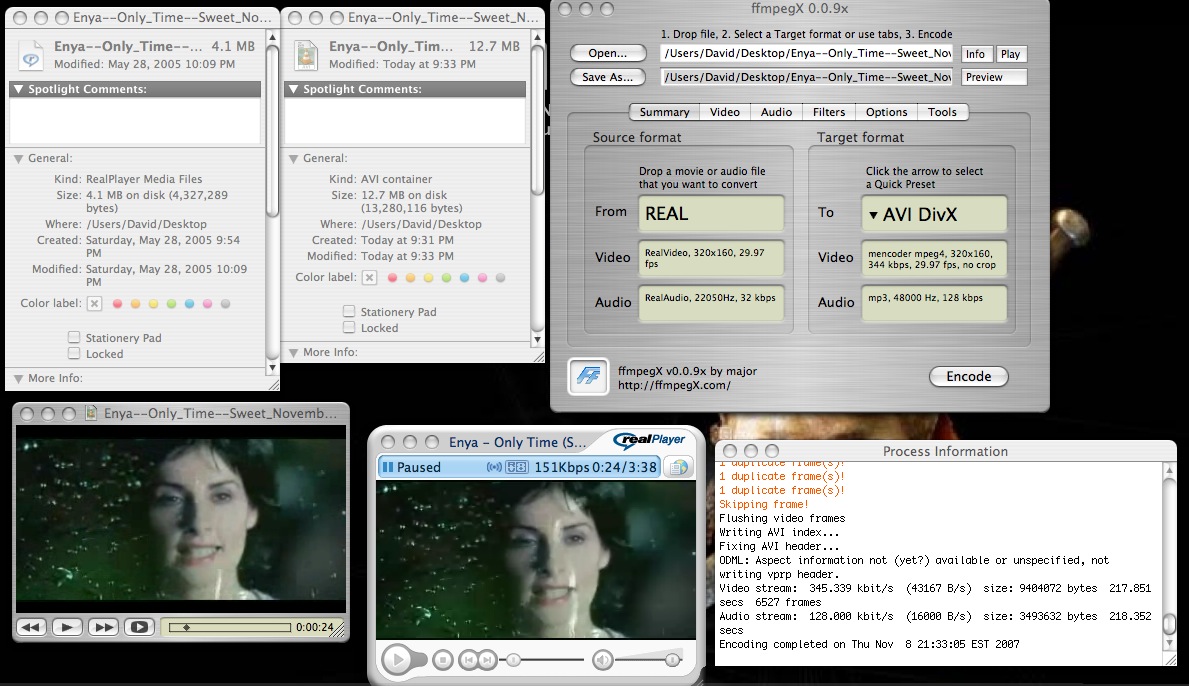Click the seek slider in the Enya movie window
Image resolution: width=1189 pixels, height=686 pixels.
230,628
